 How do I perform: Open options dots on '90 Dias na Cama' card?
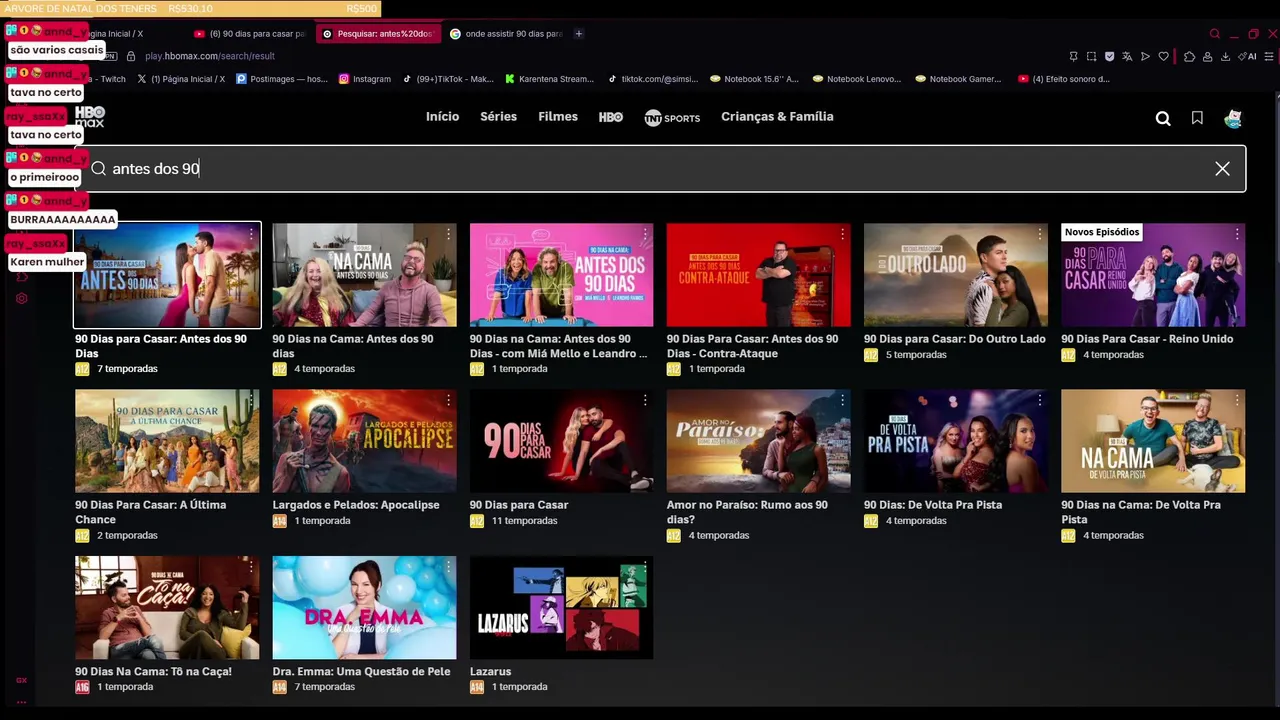coord(448,233)
